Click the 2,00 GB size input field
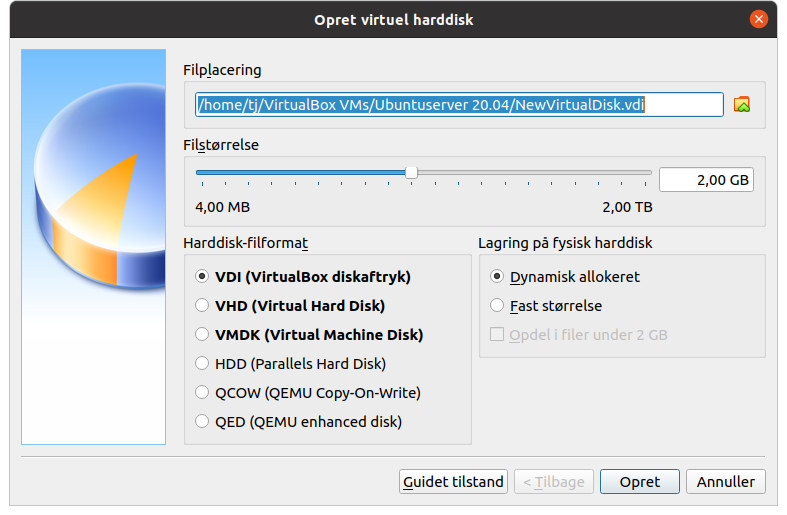The height and width of the screenshot is (515, 787). pos(706,180)
